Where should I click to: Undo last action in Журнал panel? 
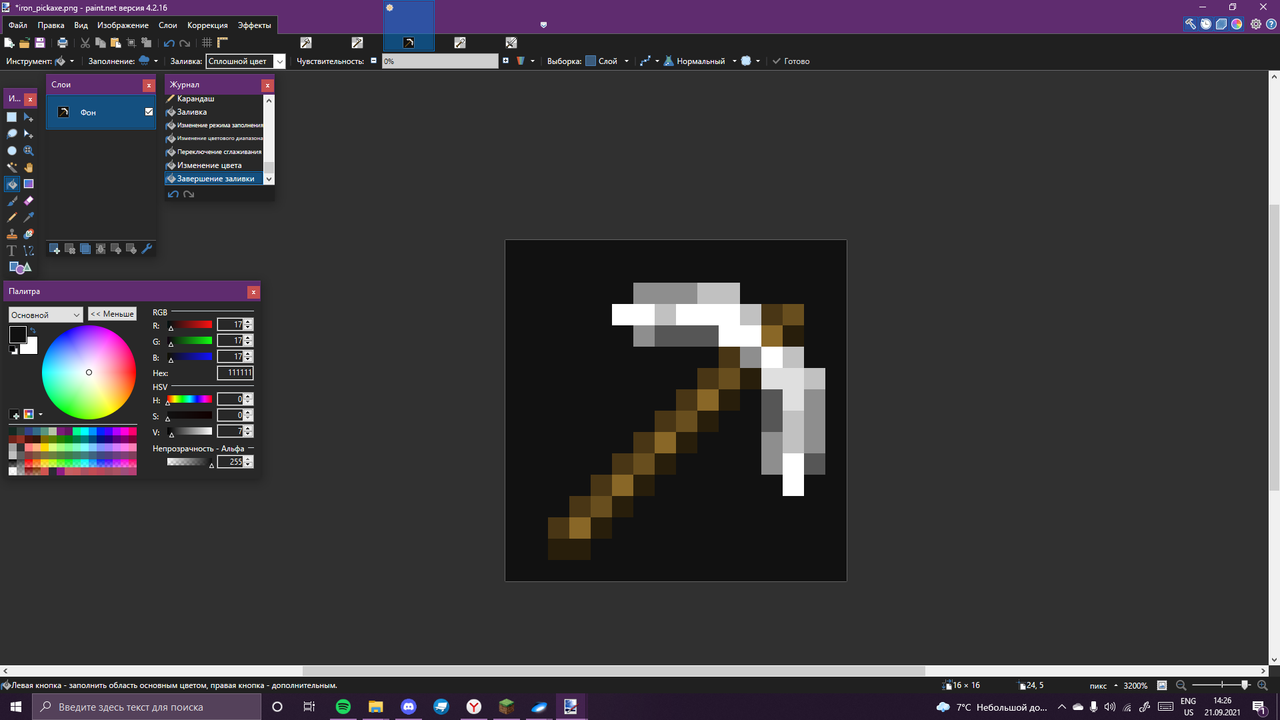(173, 194)
